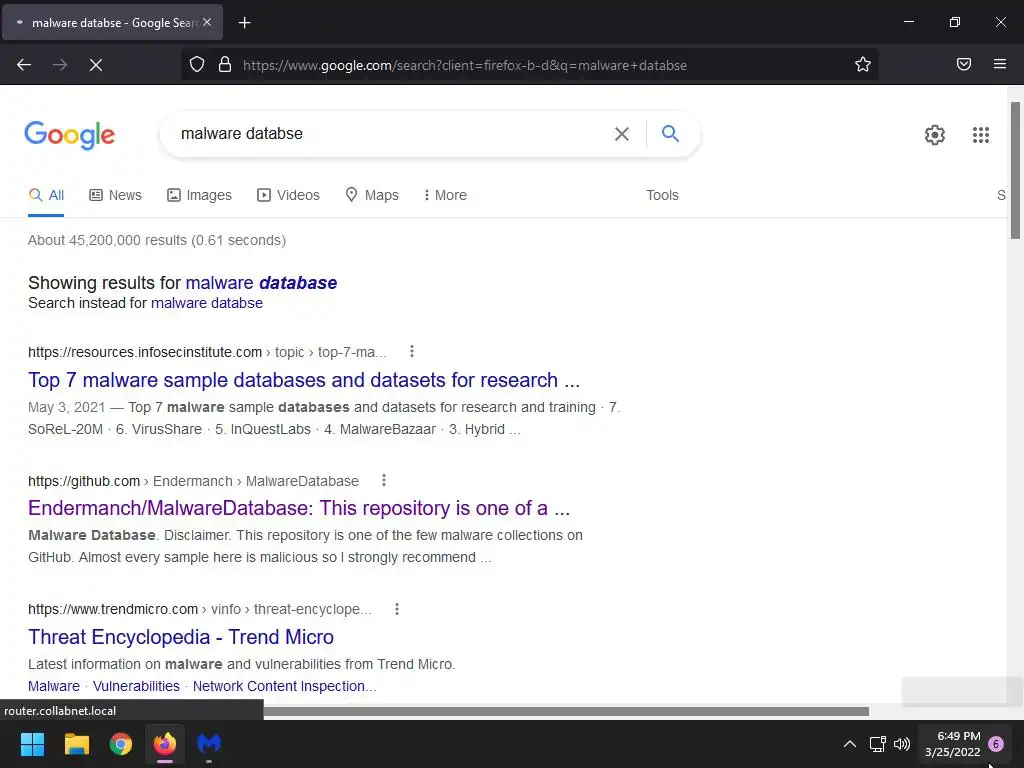Click the horizontal page scrollbar thumb
The image size is (1024, 768).
click(566, 711)
